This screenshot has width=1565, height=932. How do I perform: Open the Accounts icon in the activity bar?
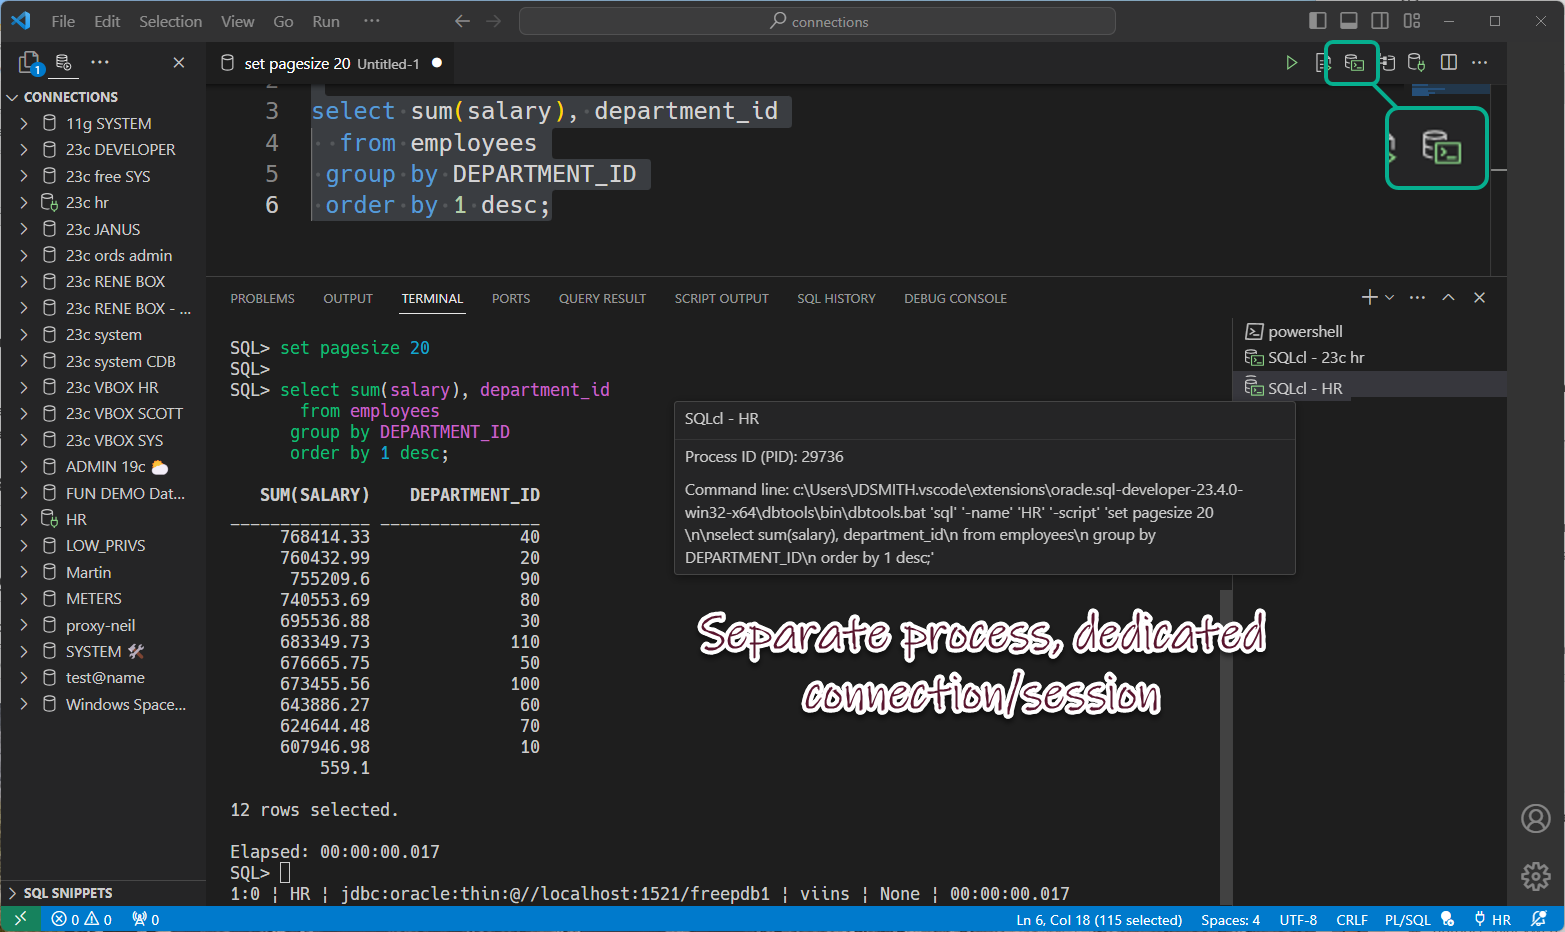coord(1536,818)
